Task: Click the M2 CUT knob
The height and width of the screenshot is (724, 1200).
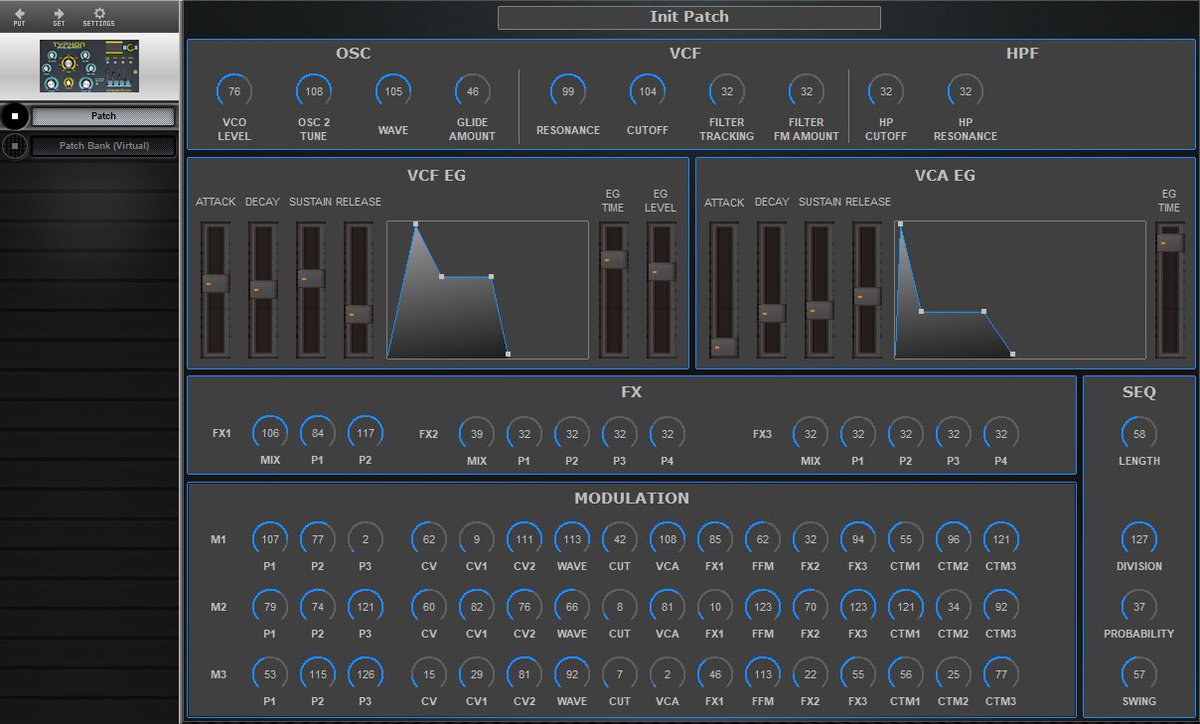Action: (x=620, y=607)
